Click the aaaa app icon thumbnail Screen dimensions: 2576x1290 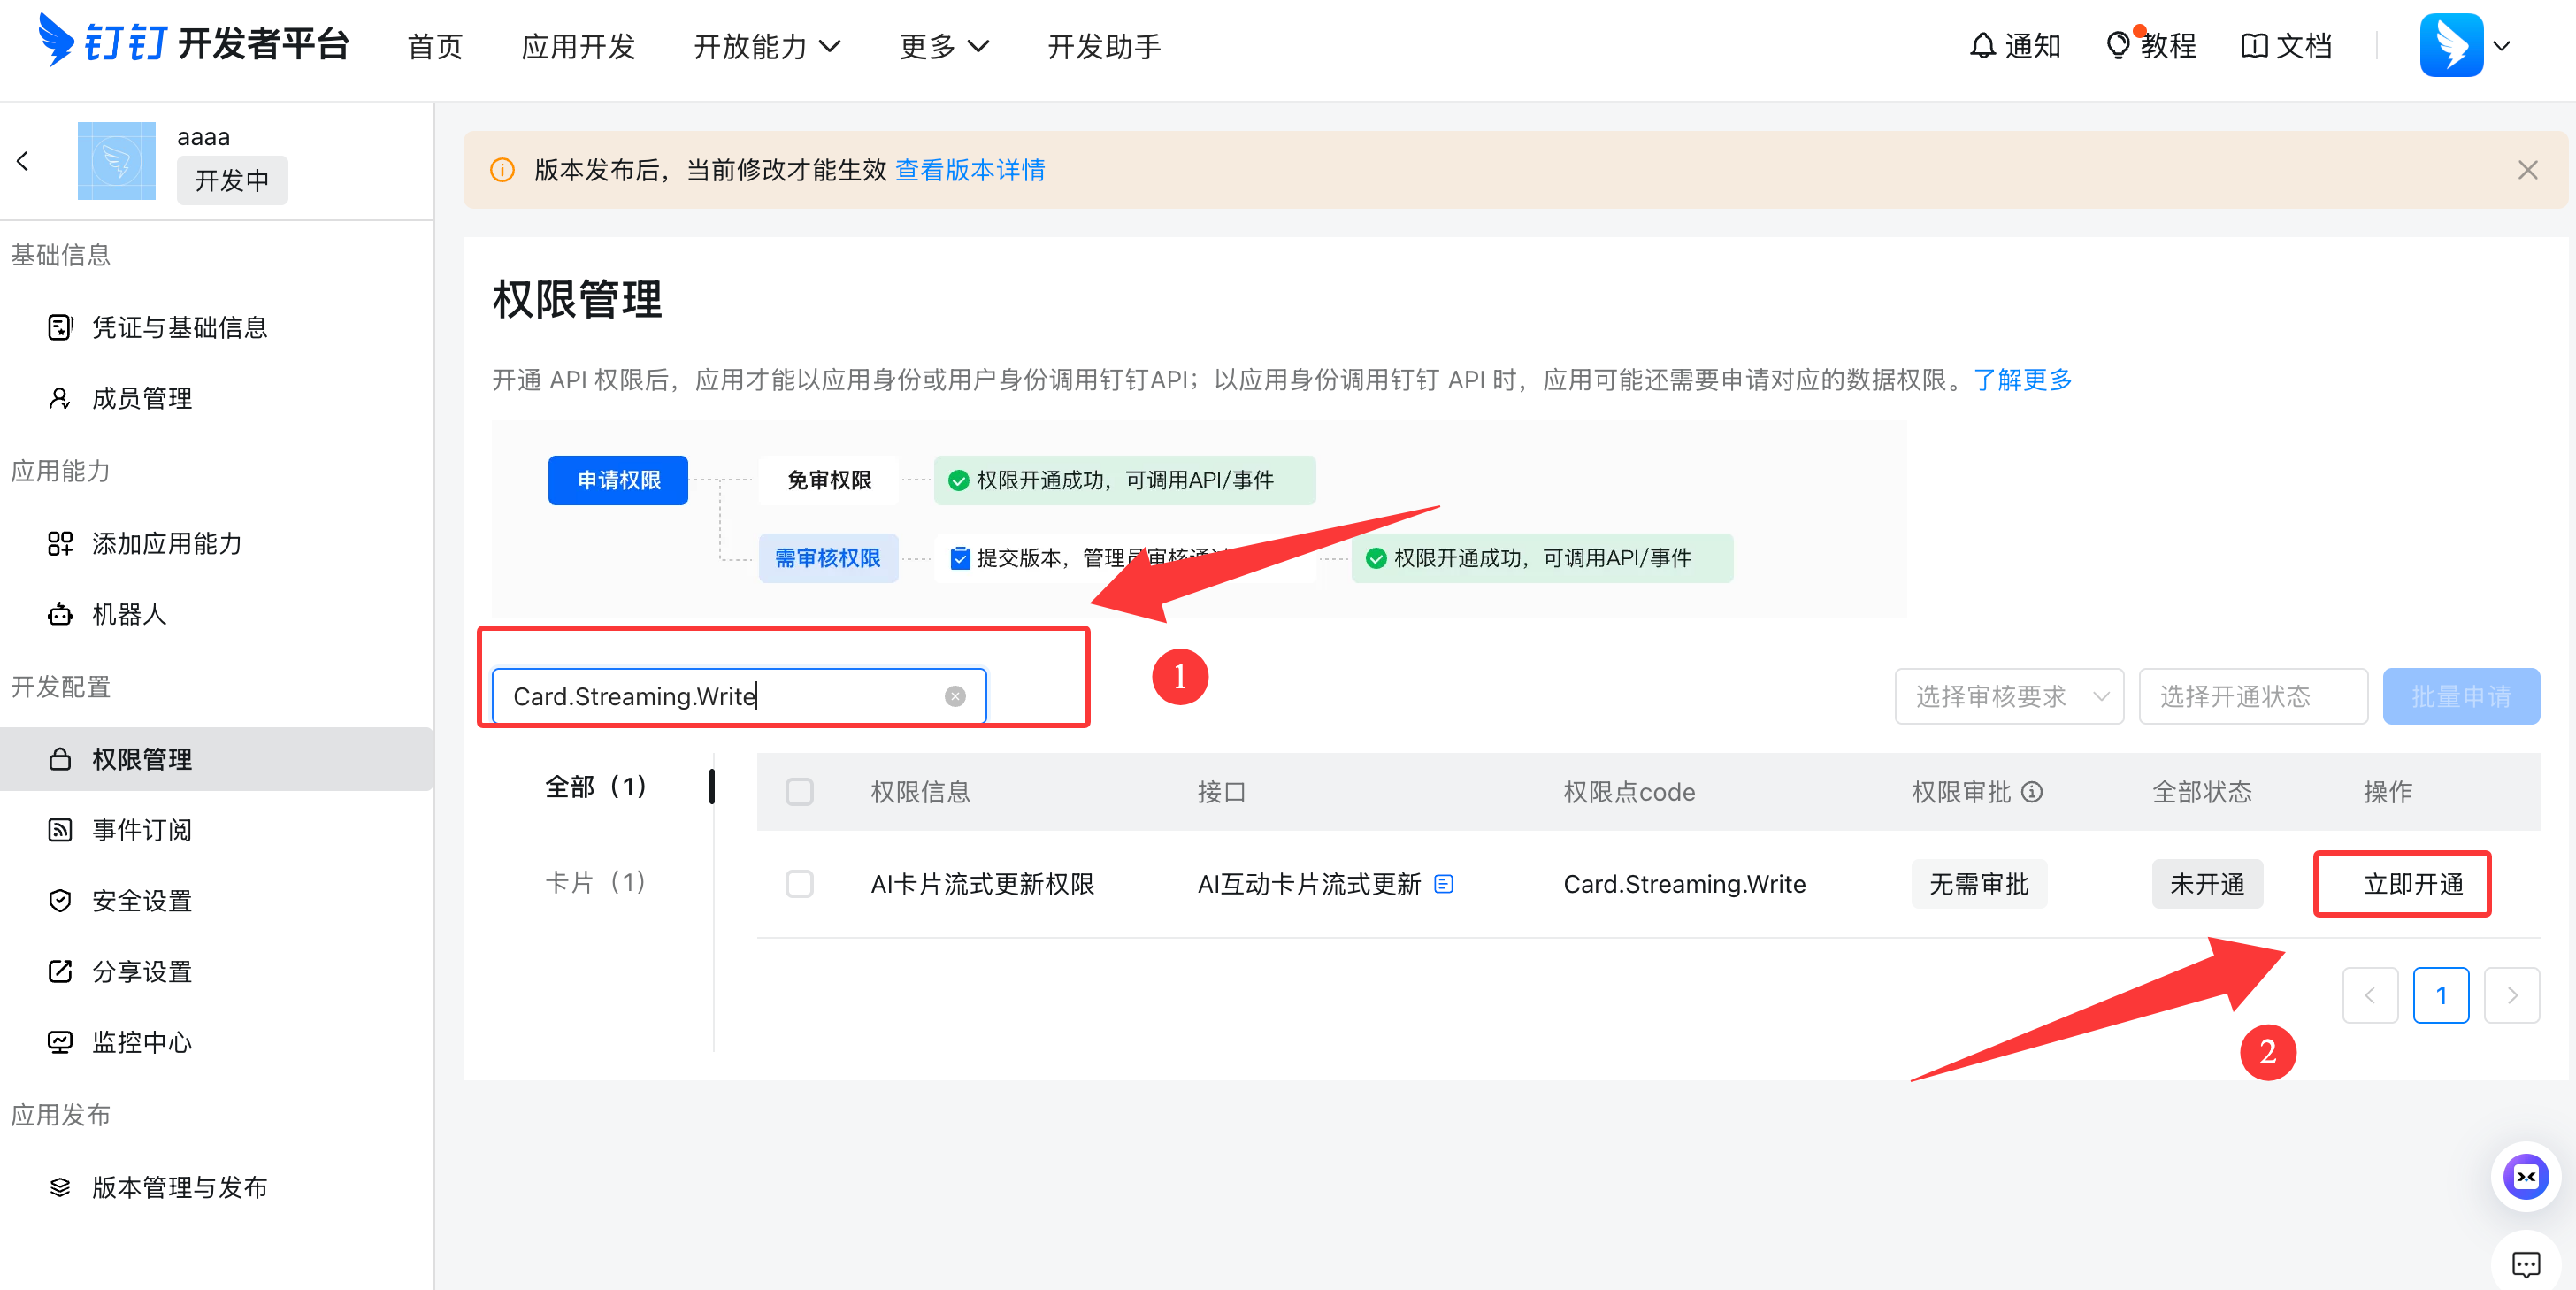(116, 161)
